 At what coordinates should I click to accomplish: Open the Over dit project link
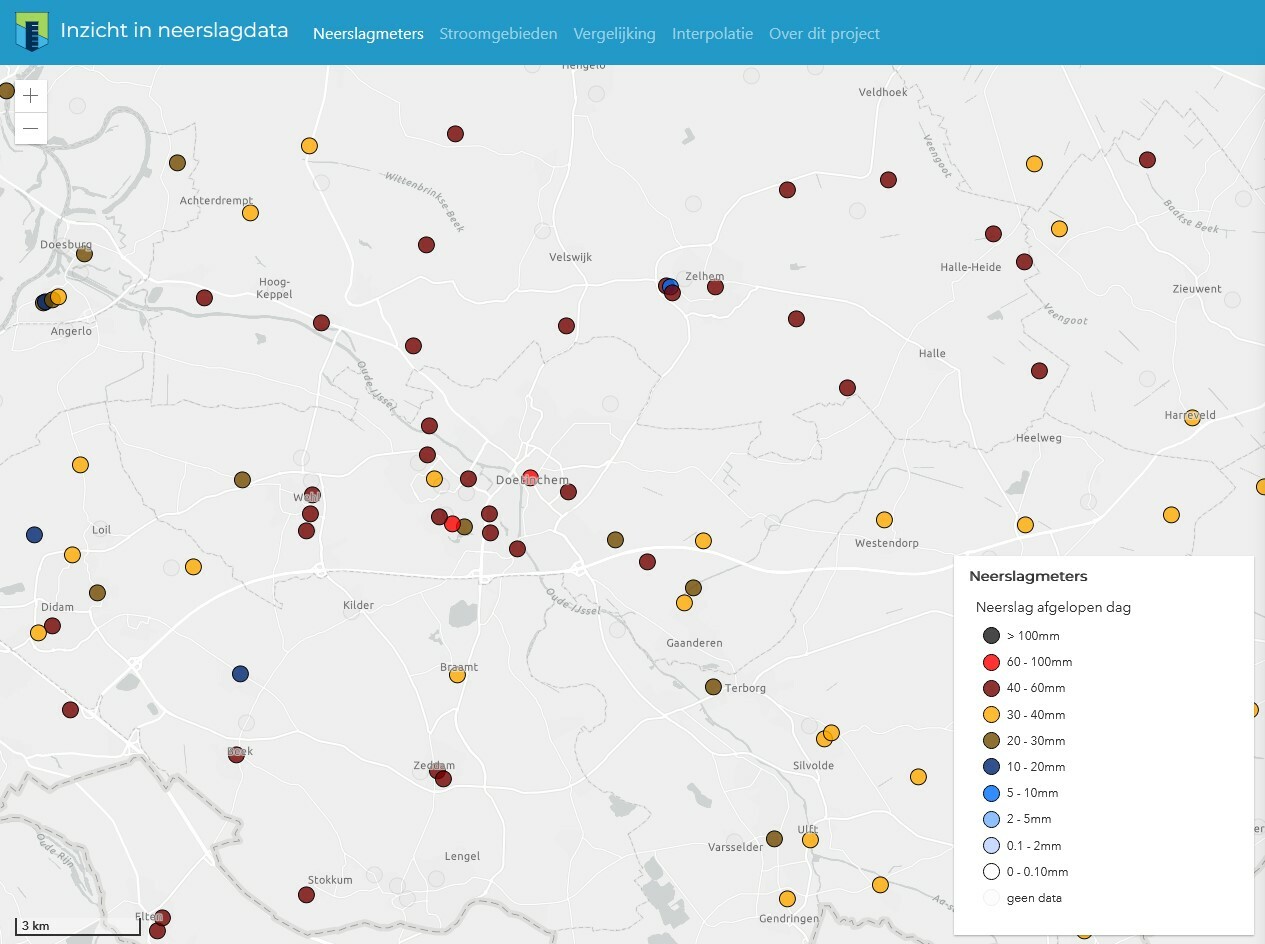coord(824,34)
